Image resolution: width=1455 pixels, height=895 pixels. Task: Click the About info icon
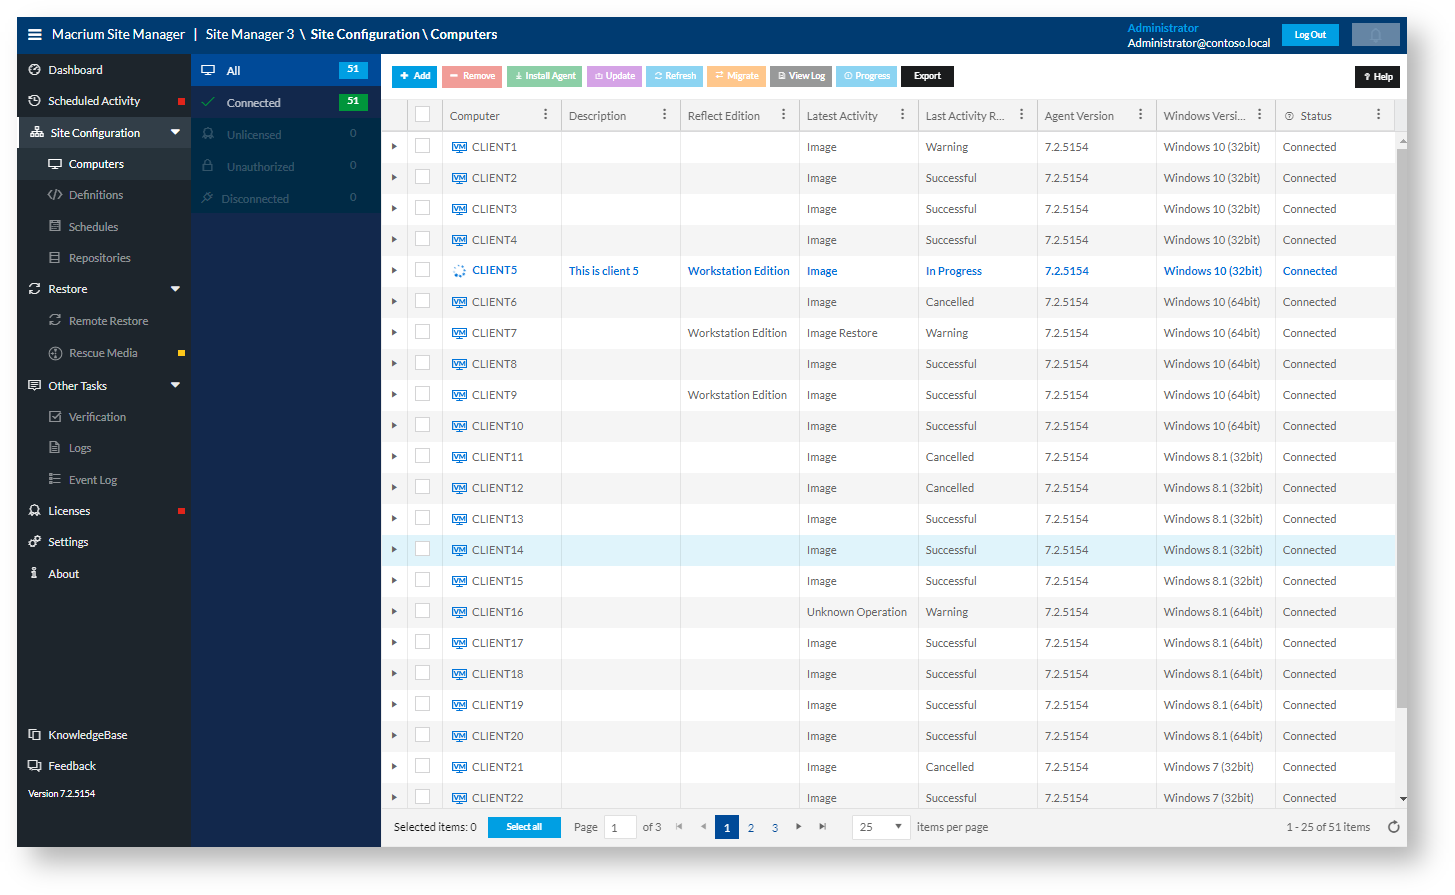coord(35,574)
